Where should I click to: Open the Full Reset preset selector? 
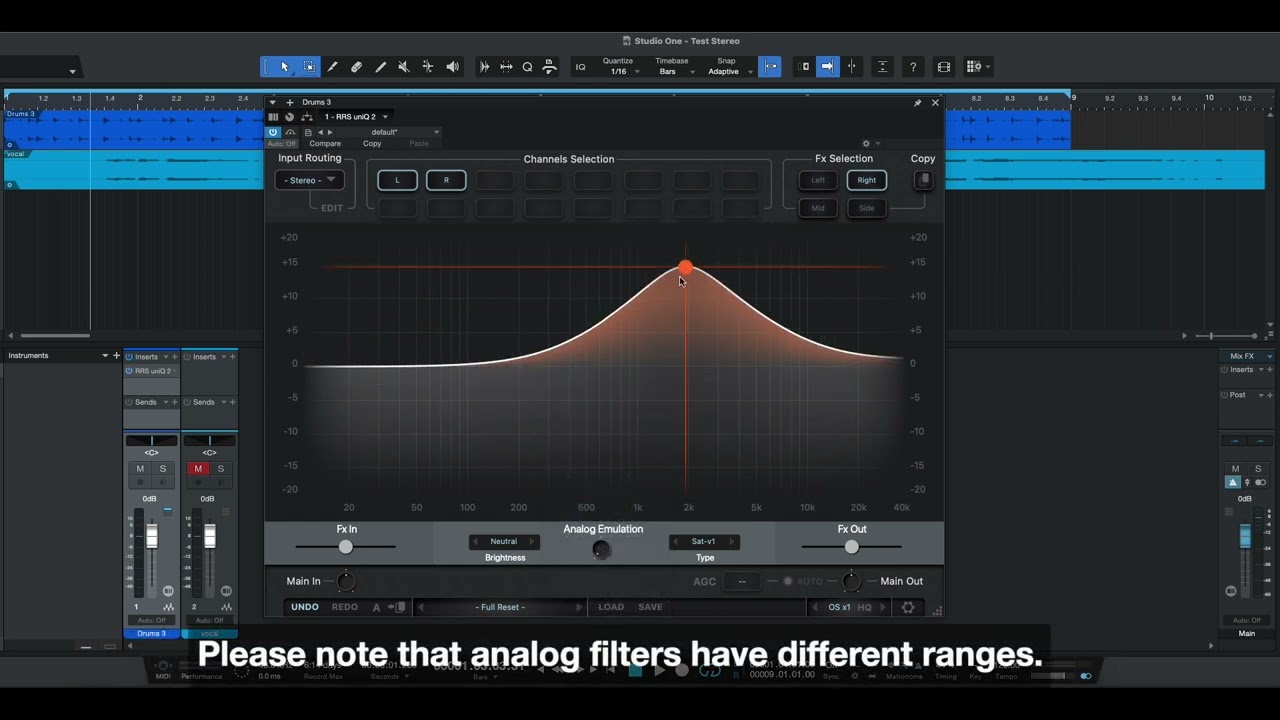pyautogui.click(x=501, y=607)
